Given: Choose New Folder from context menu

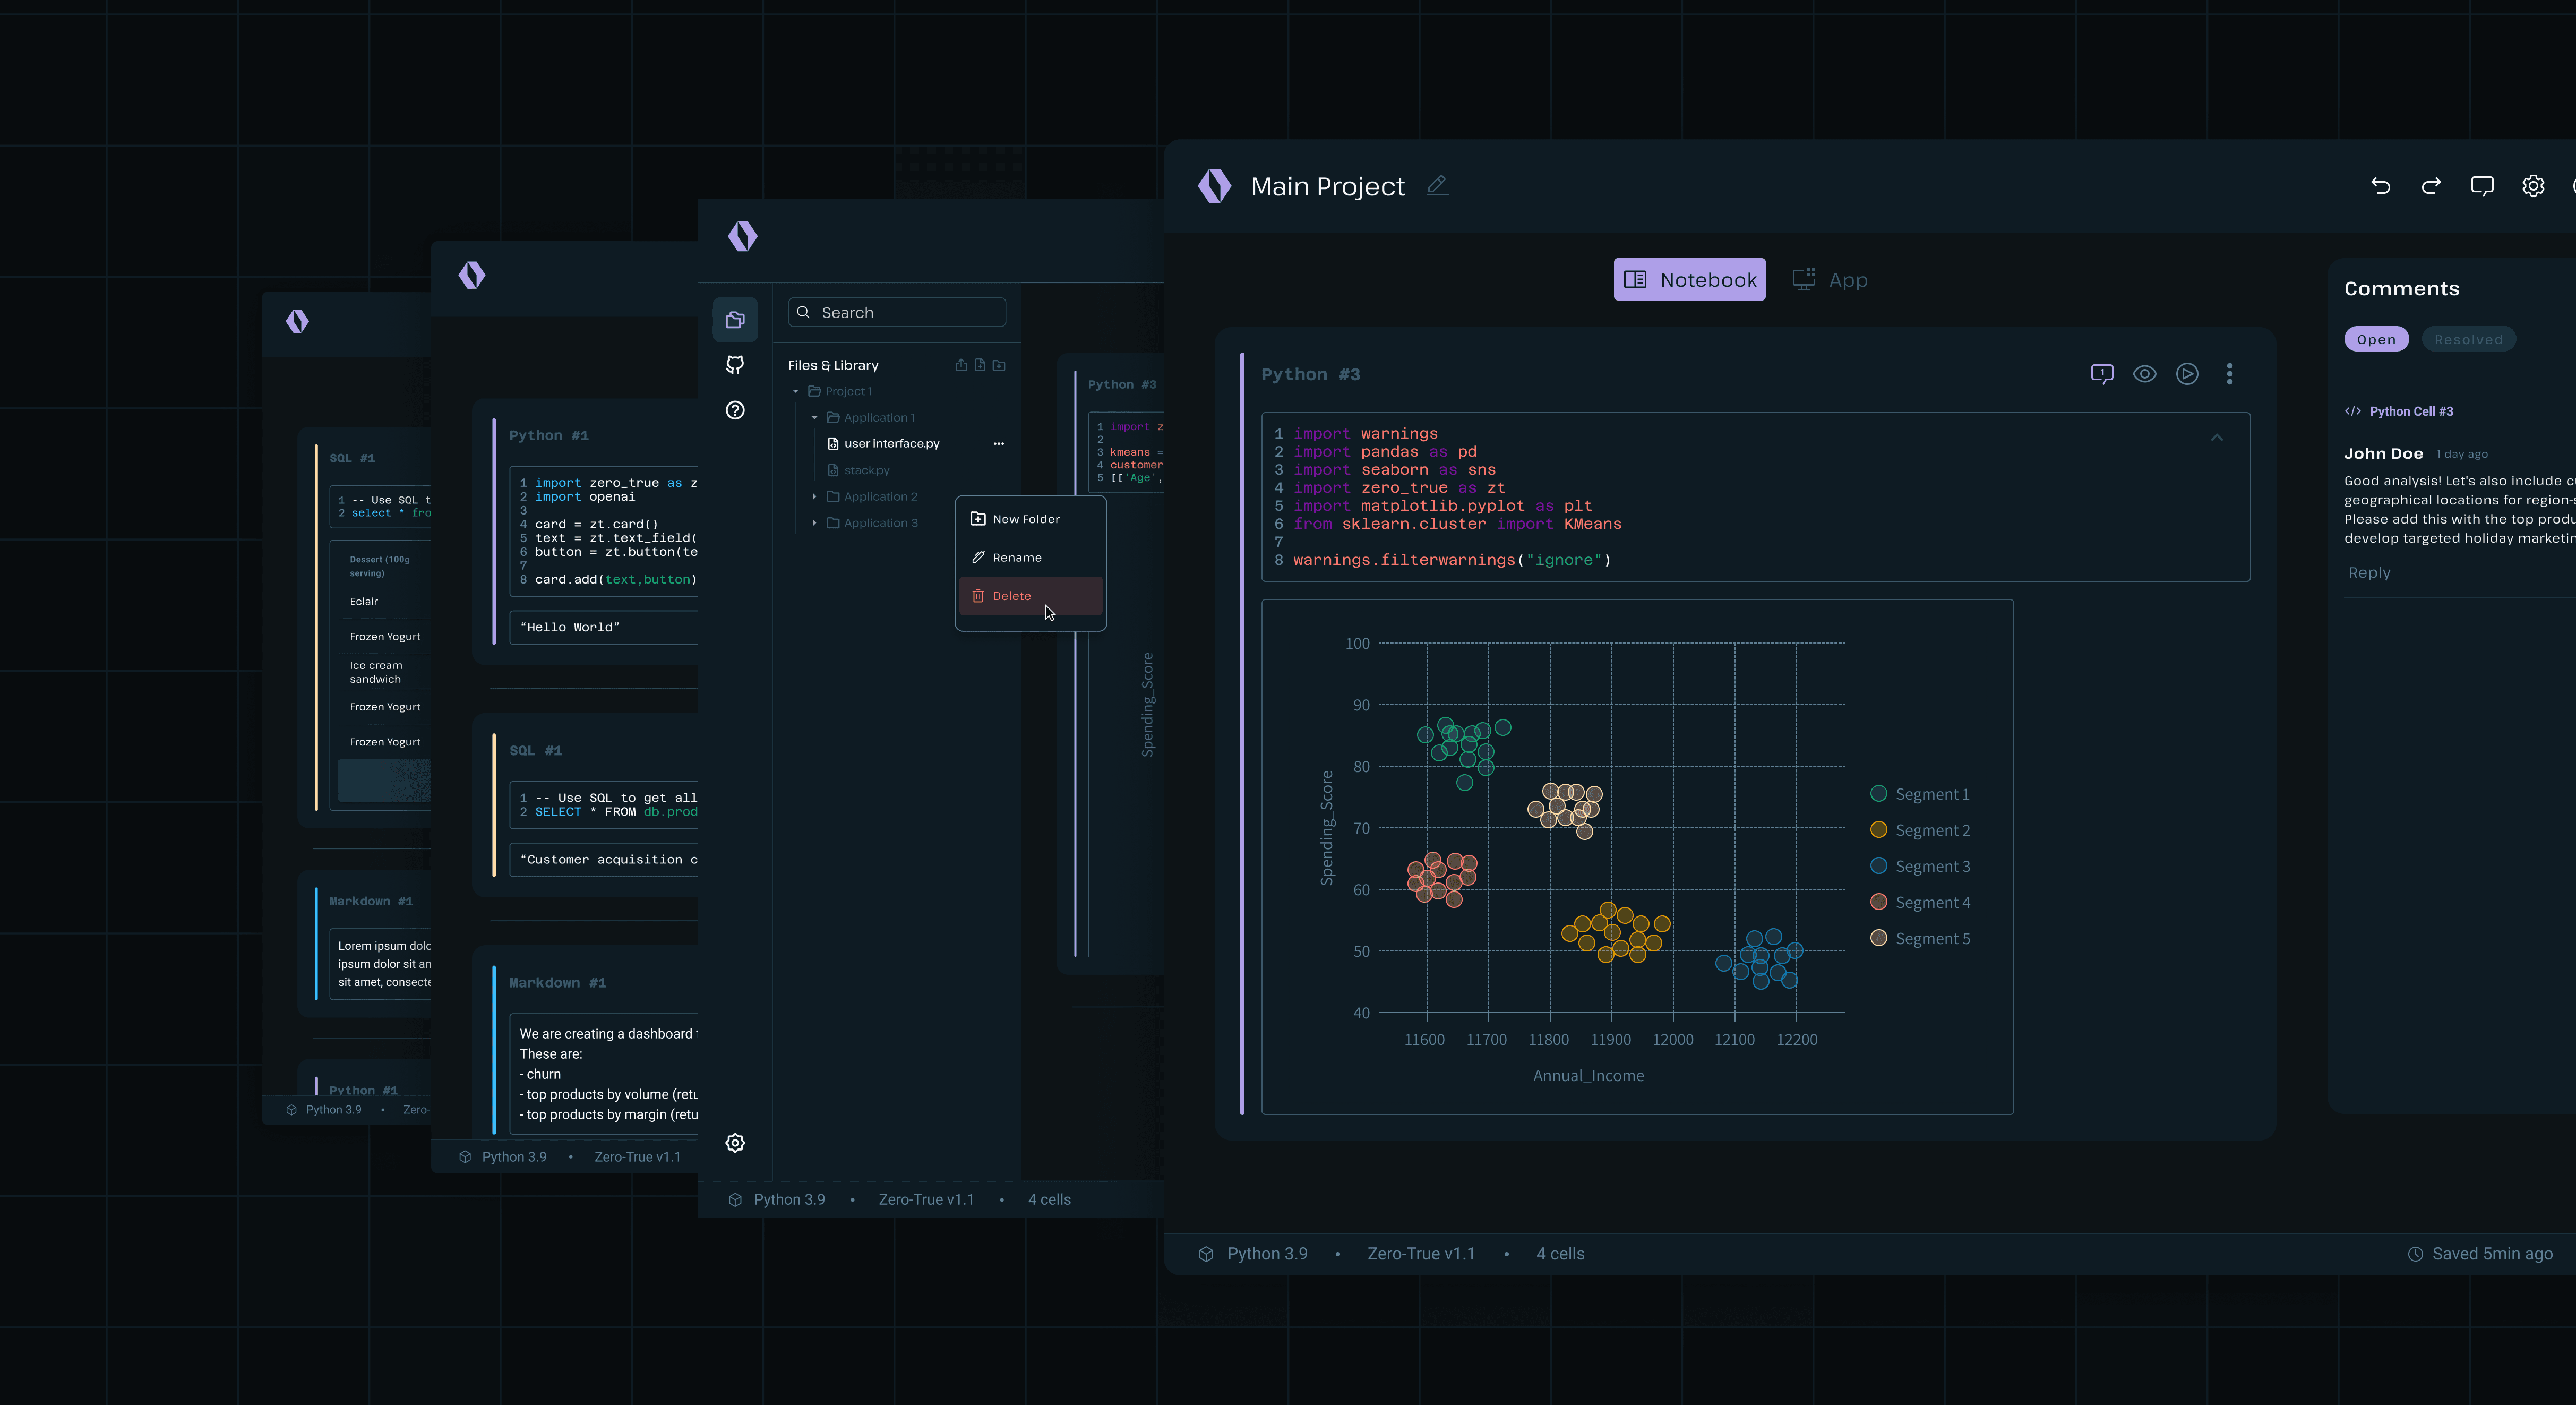Looking at the screenshot, I should pos(1030,519).
